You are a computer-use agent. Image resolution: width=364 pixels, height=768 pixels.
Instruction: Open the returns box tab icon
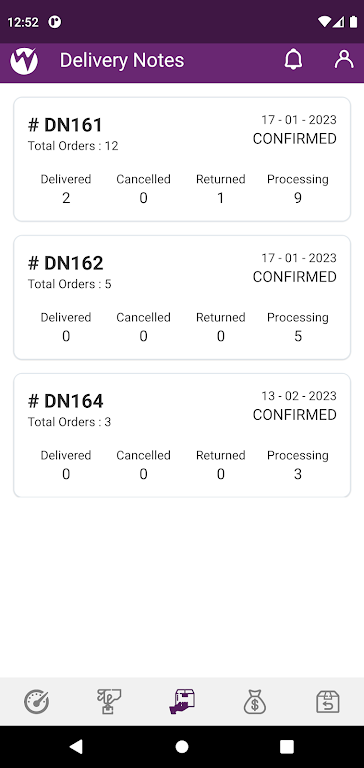[328, 701]
